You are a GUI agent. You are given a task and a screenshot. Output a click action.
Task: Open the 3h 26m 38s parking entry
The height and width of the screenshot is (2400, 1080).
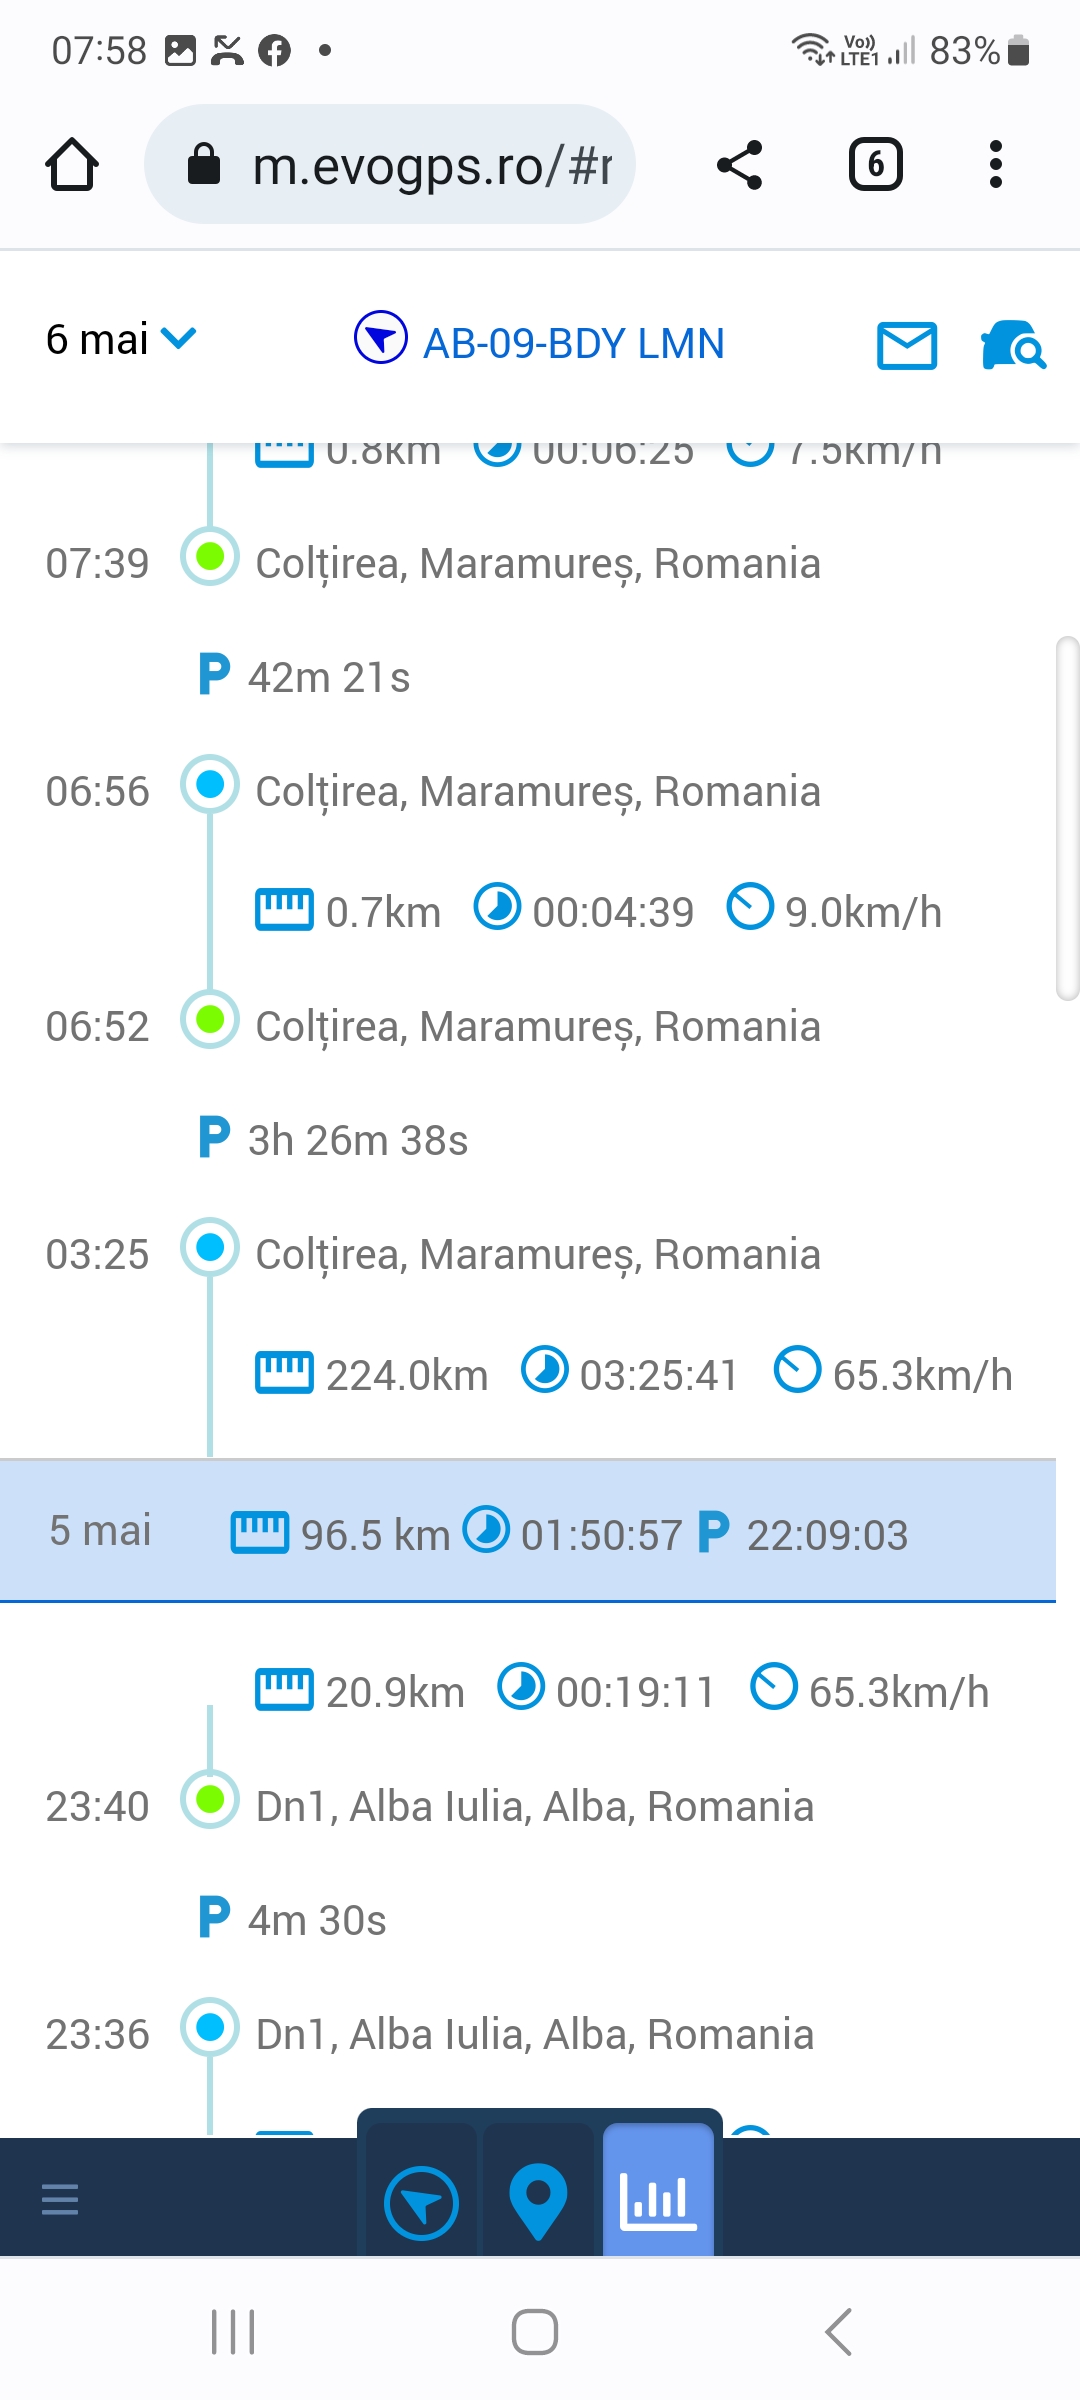pyautogui.click(x=357, y=1140)
